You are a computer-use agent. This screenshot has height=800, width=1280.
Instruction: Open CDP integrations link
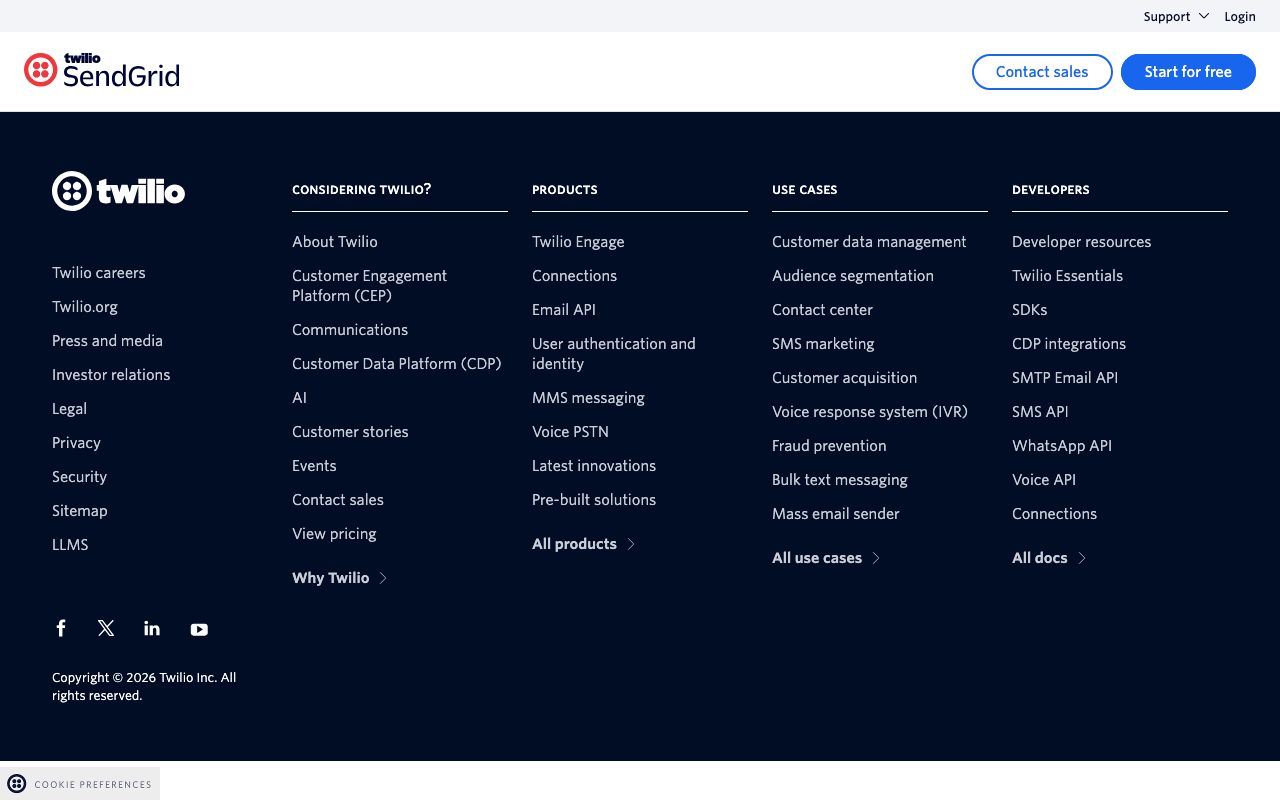point(1069,344)
